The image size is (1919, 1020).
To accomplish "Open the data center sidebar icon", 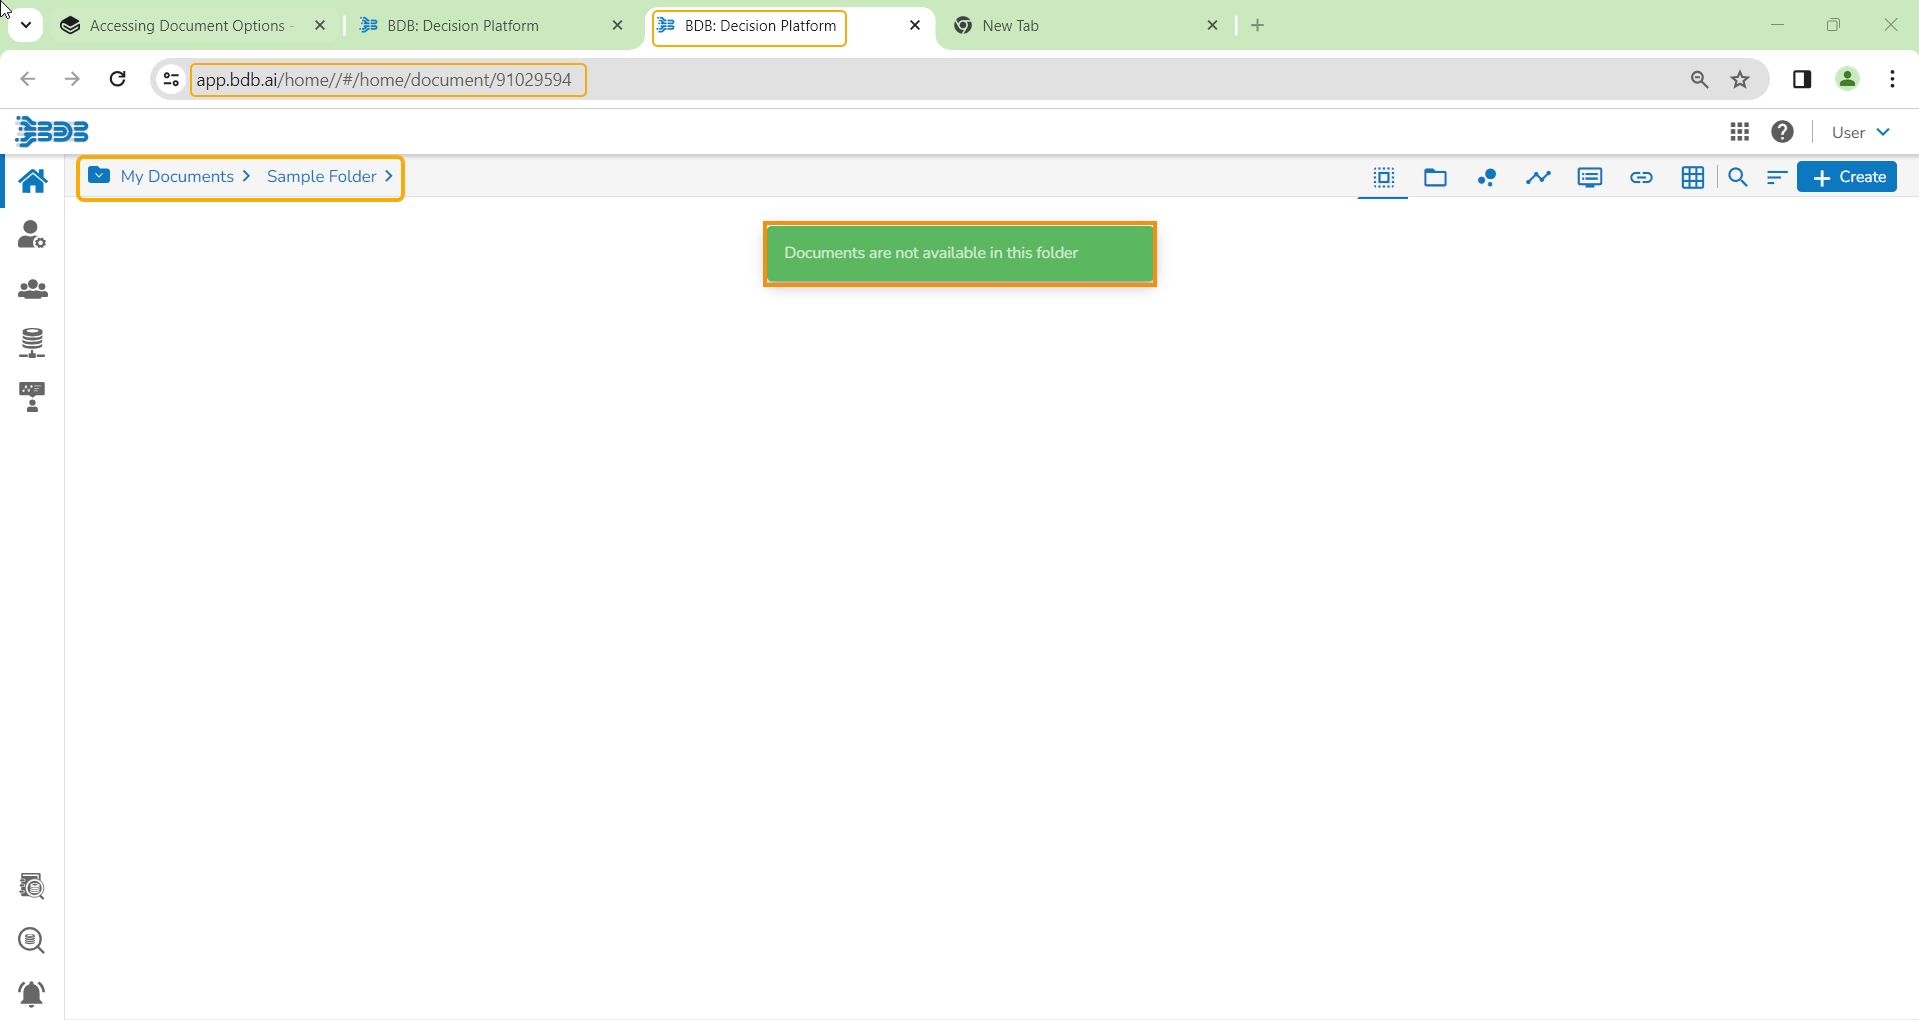I will (32, 343).
